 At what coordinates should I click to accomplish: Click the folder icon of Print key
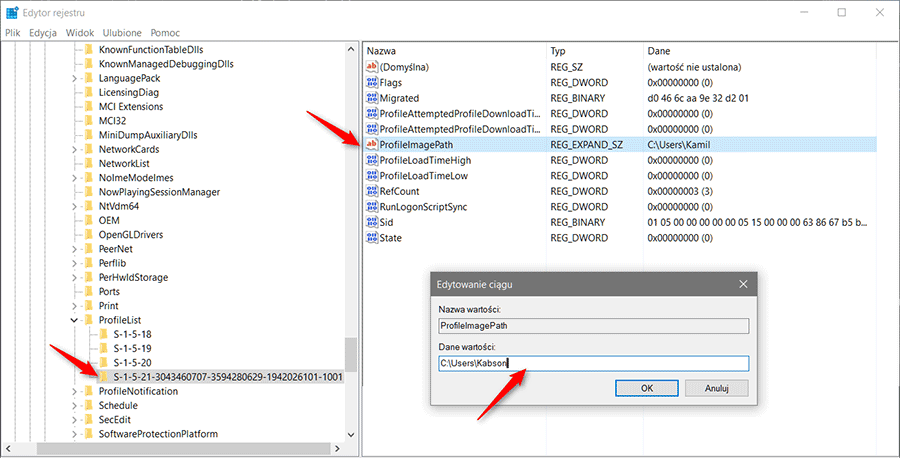88,306
